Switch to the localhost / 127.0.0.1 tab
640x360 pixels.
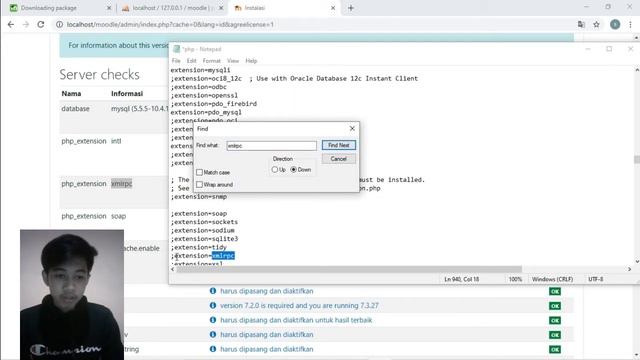(x=172, y=8)
